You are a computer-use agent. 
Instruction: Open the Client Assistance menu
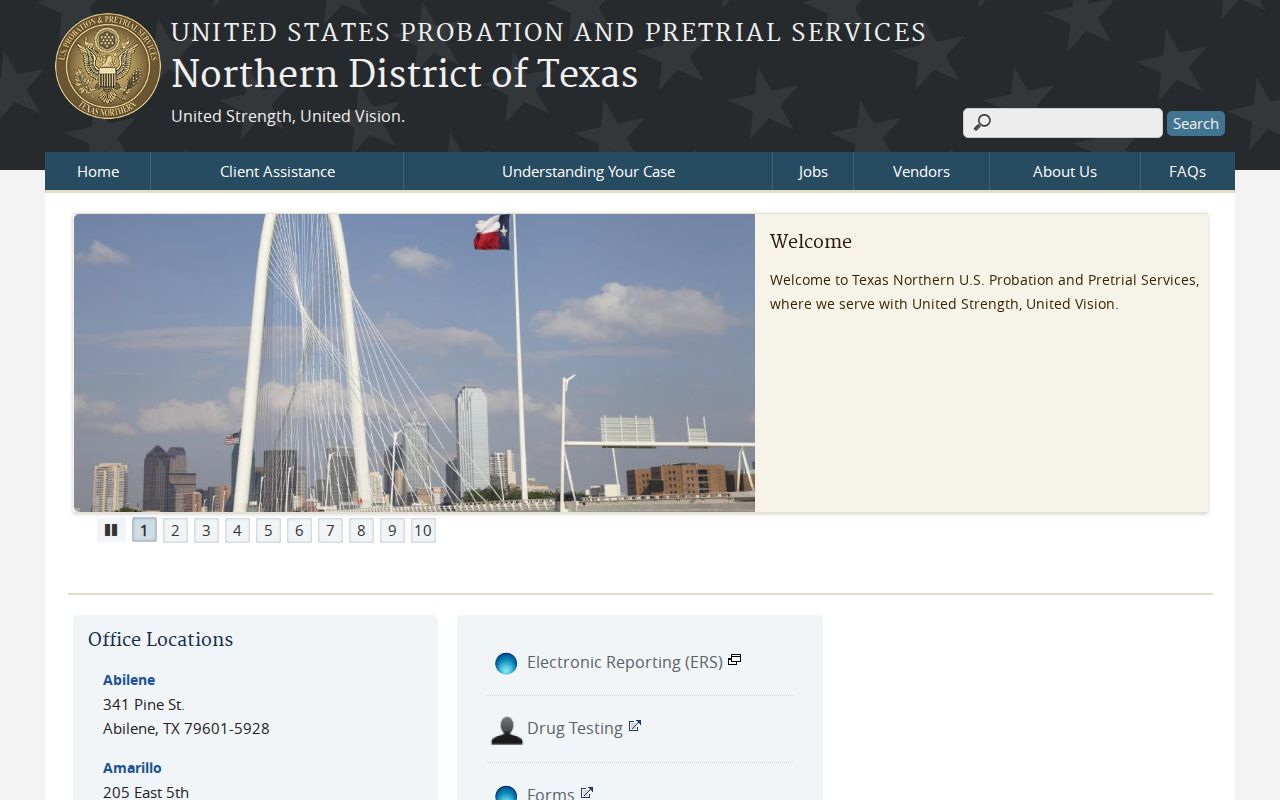tap(277, 171)
